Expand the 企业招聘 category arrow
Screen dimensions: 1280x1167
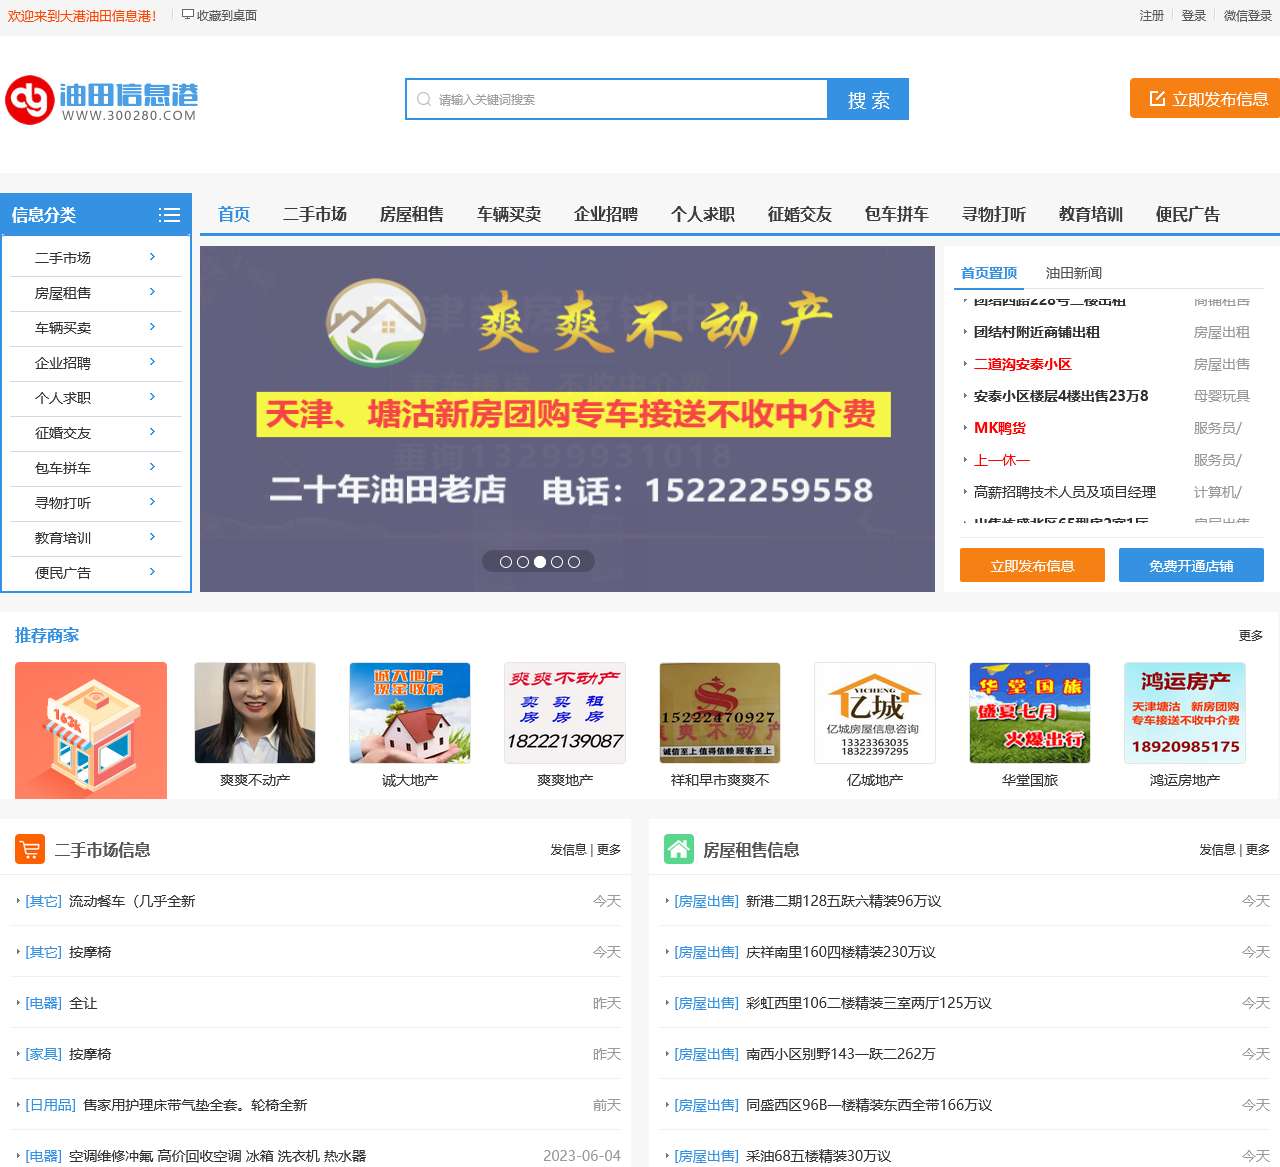pos(153,362)
